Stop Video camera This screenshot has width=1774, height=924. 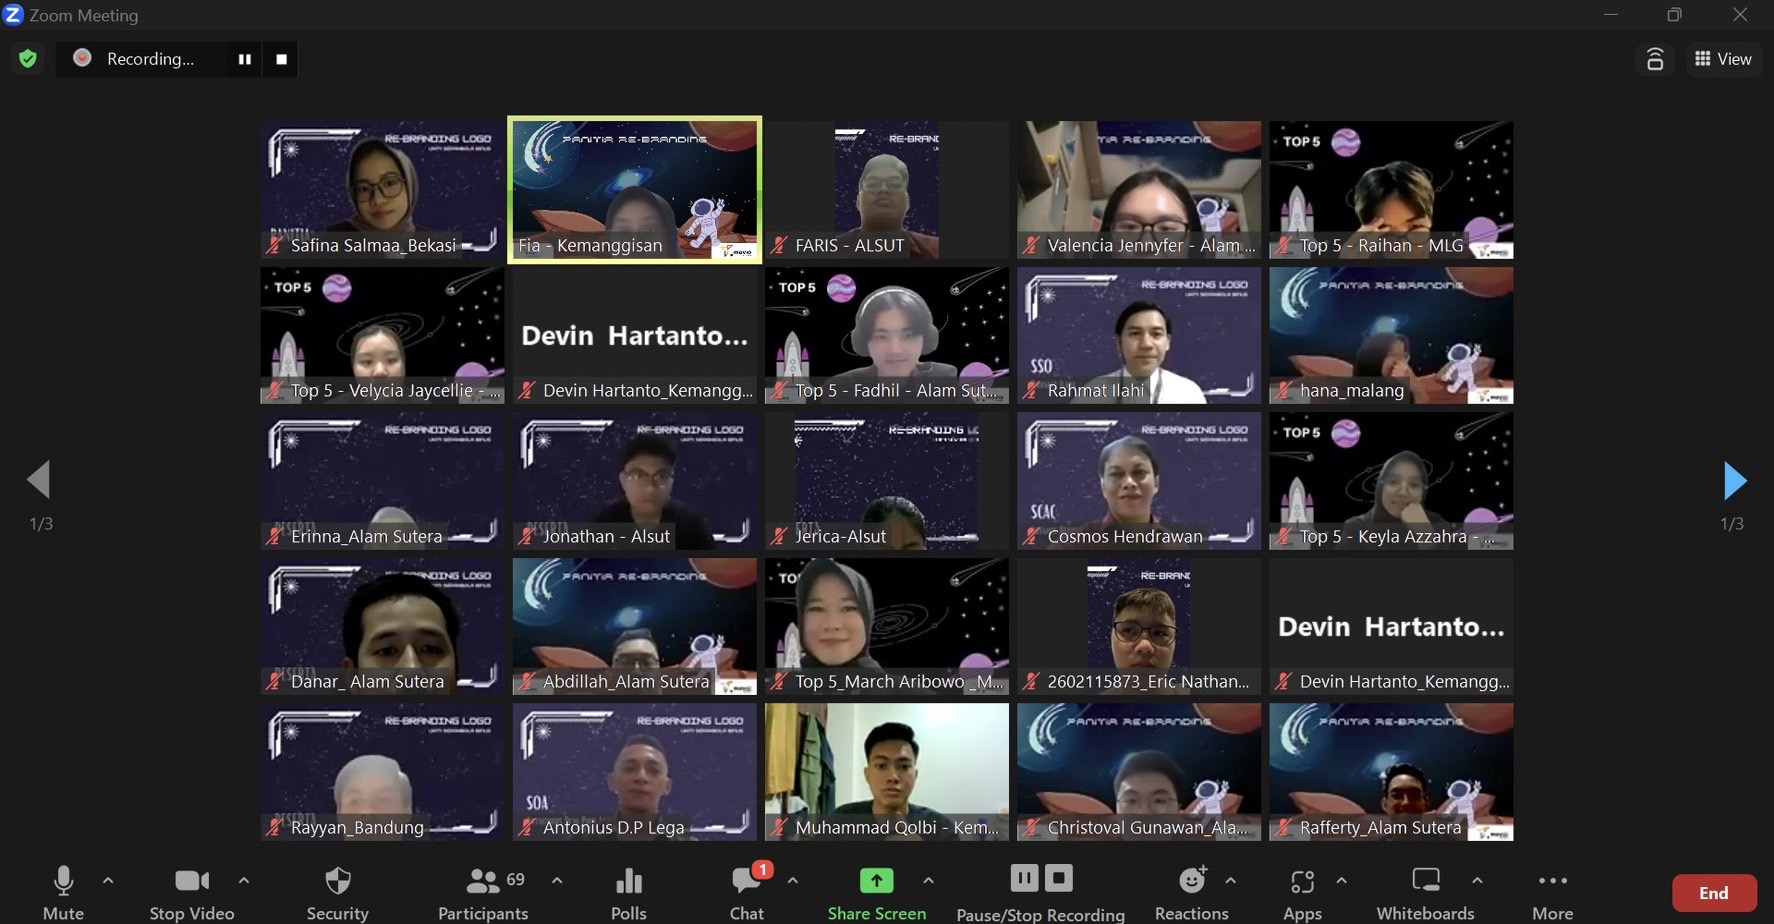[191, 892]
